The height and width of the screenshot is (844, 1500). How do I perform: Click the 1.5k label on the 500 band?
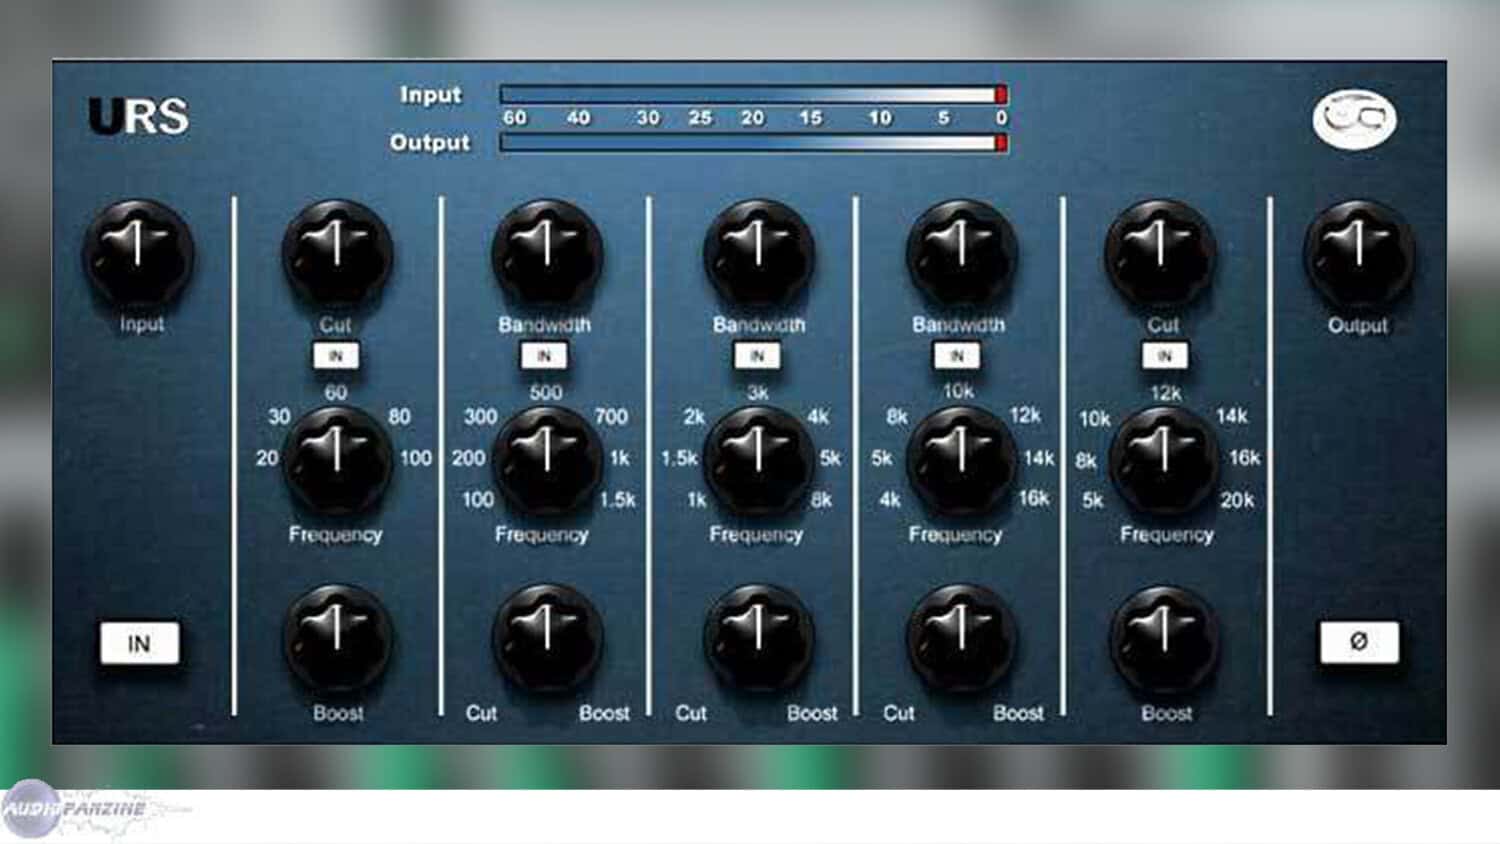pyautogui.click(x=617, y=499)
